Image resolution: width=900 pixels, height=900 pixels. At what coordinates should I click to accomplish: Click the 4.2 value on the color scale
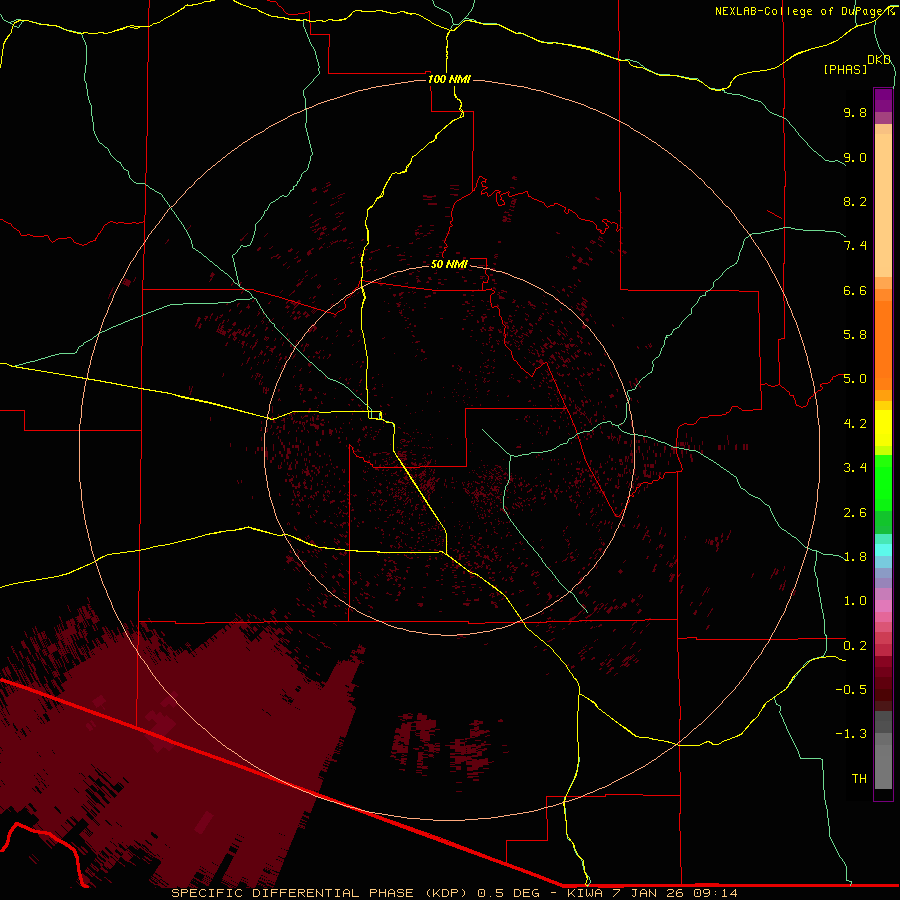pyautogui.click(x=855, y=424)
